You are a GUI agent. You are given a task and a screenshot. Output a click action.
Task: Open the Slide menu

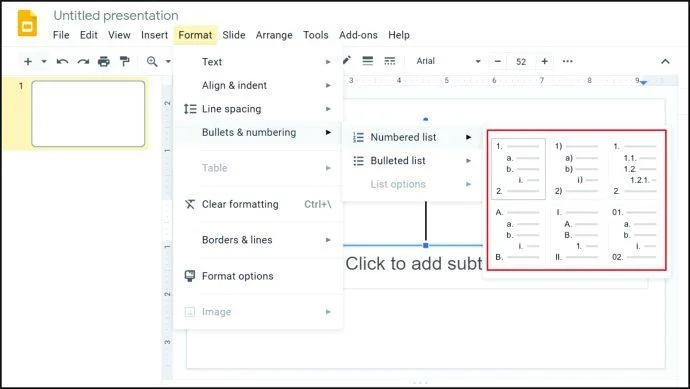[234, 35]
